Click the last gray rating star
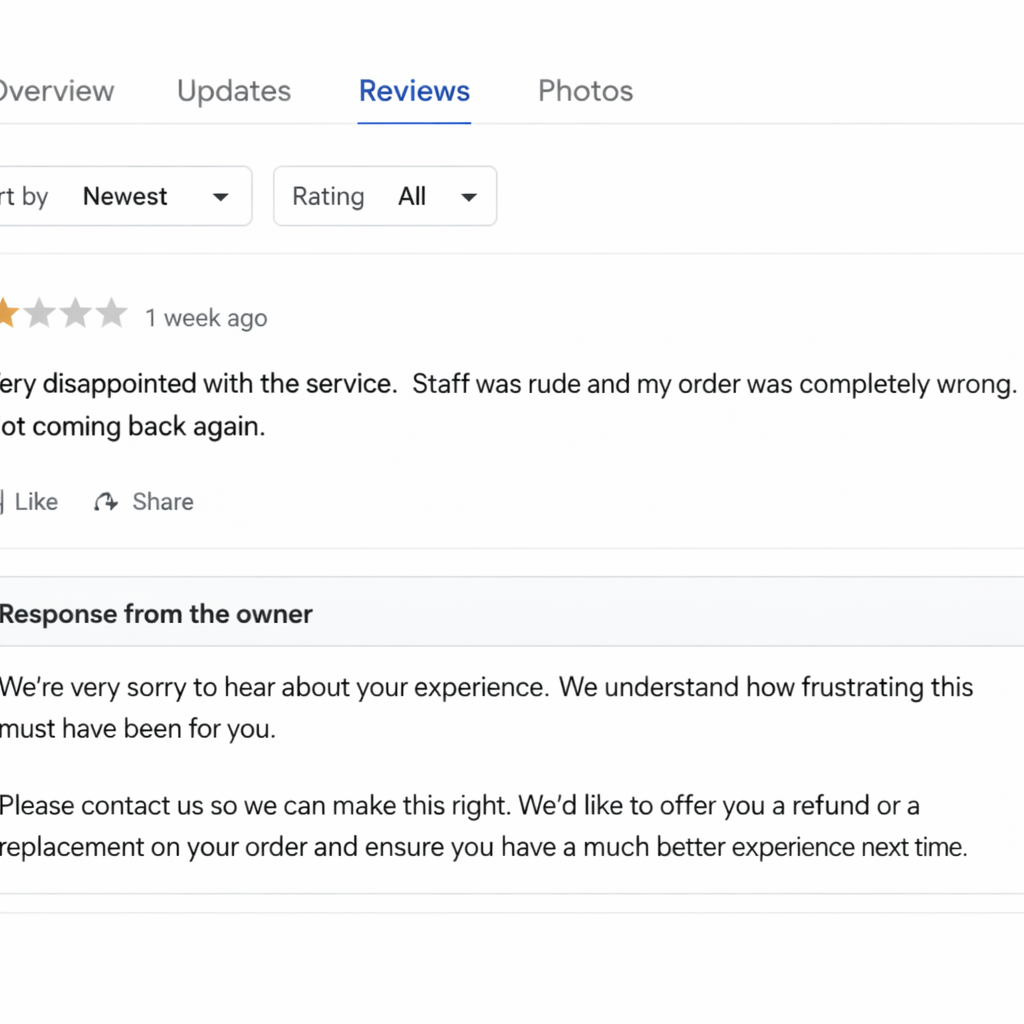Image resolution: width=1024 pixels, height=1024 pixels. coord(111,314)
